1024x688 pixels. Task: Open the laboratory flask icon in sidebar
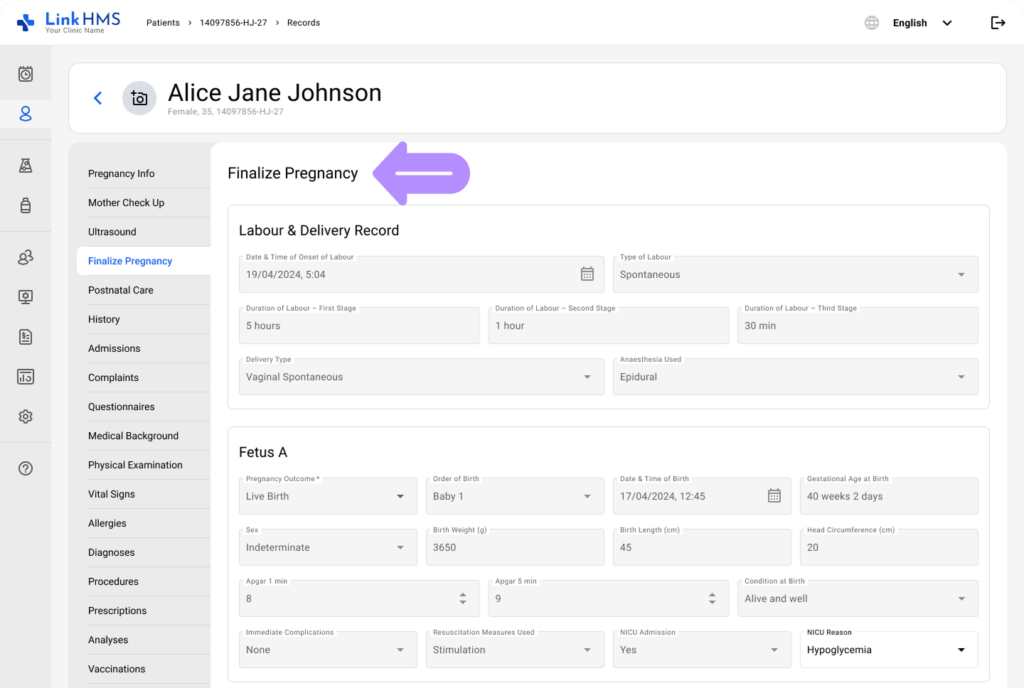pyautogui.click(x=26, y=166)
